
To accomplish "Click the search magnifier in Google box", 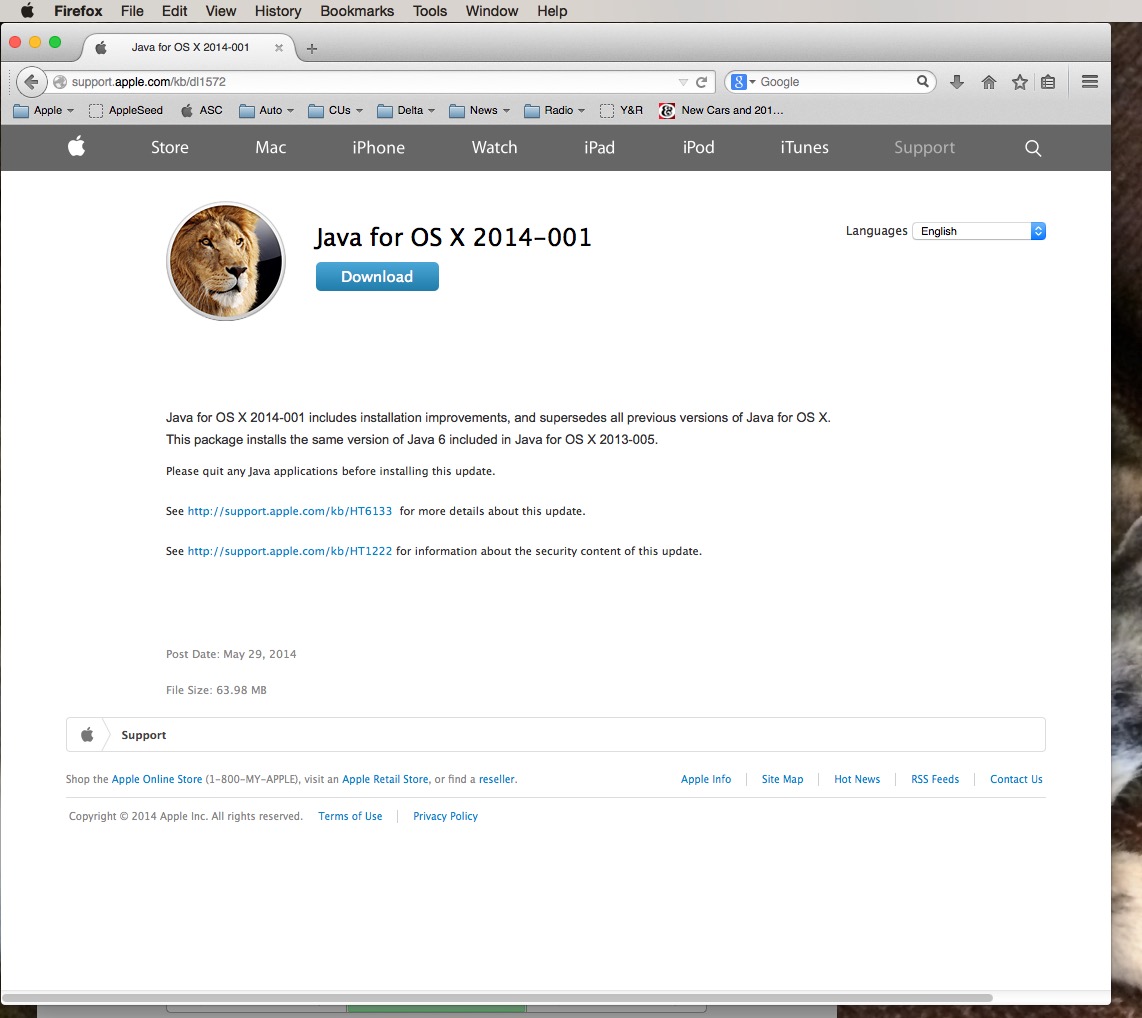I will pyautogui.click(x=922, y=82).
